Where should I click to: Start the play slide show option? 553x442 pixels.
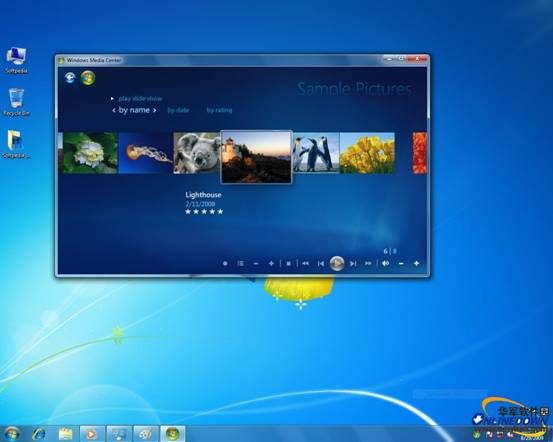(140, 99)
